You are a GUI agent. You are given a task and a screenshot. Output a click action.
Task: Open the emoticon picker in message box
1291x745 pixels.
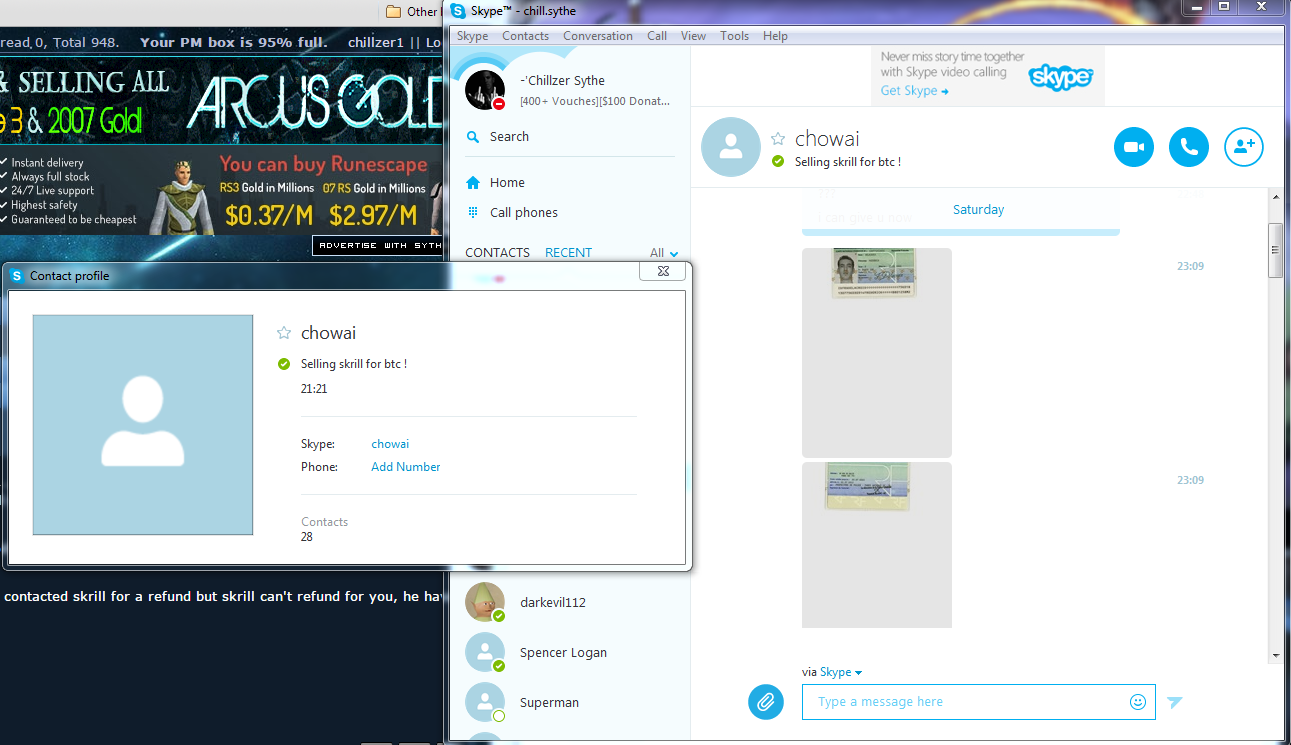pyautogui.click(x=1137, y=702)
